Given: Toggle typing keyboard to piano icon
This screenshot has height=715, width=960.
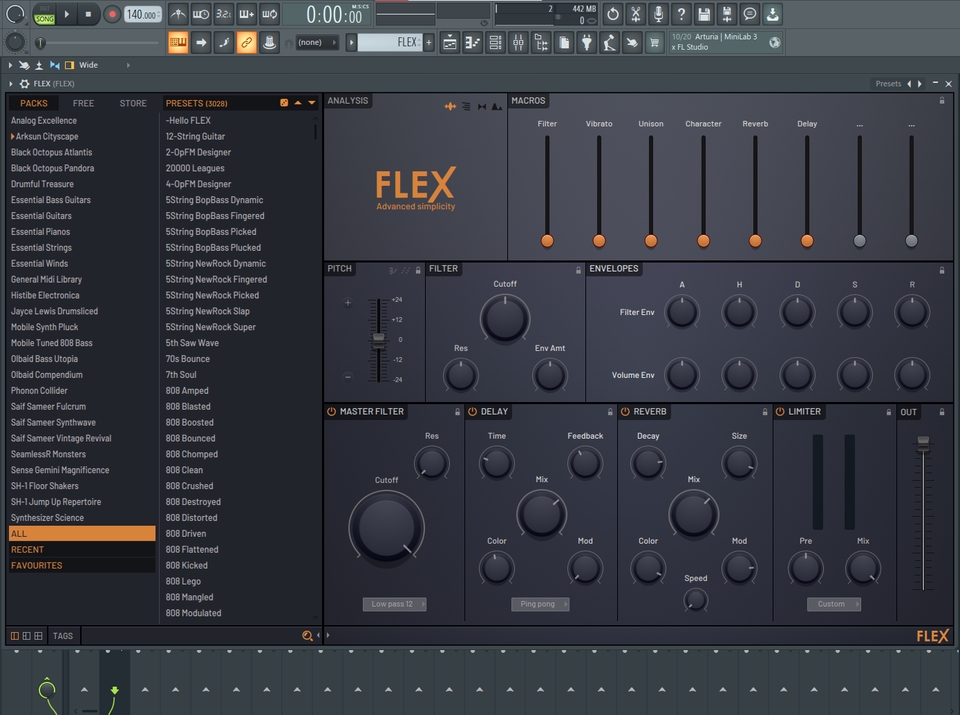Looking at the screenshot, I should coord(178,42).
